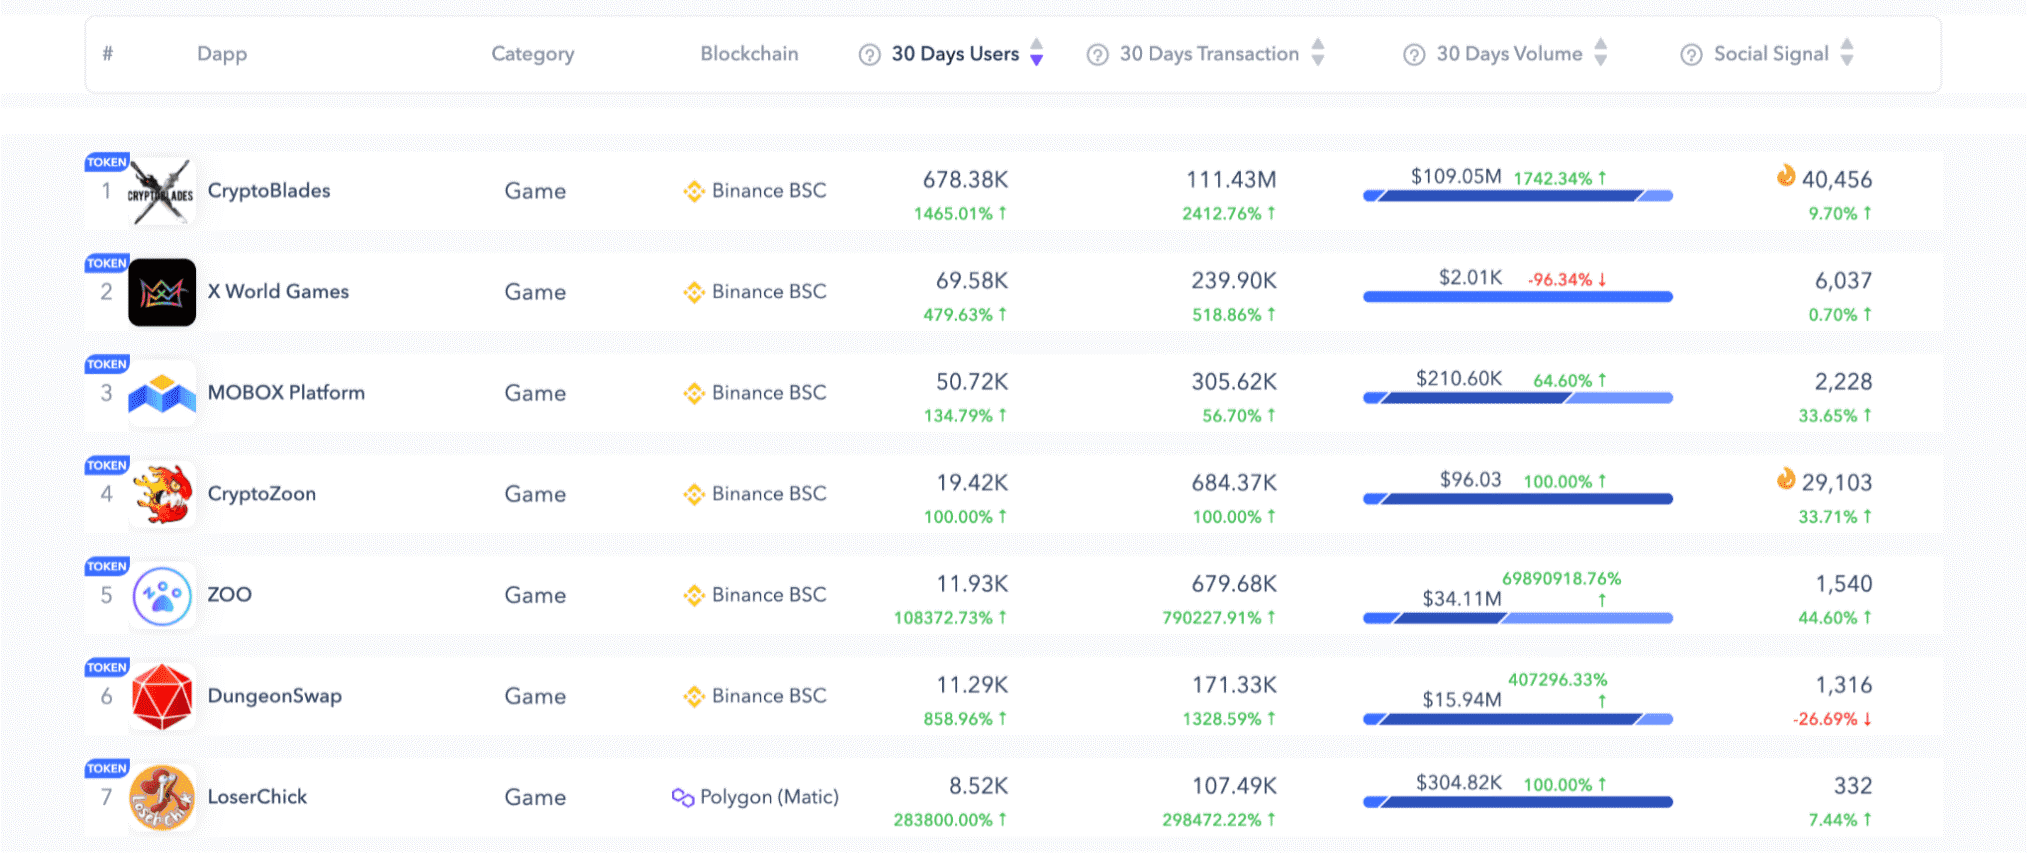Click Binance BSC label in DungeonSwap row
Image resolution: width=2030 pixels, height=862 pixels.
(769, 696)
